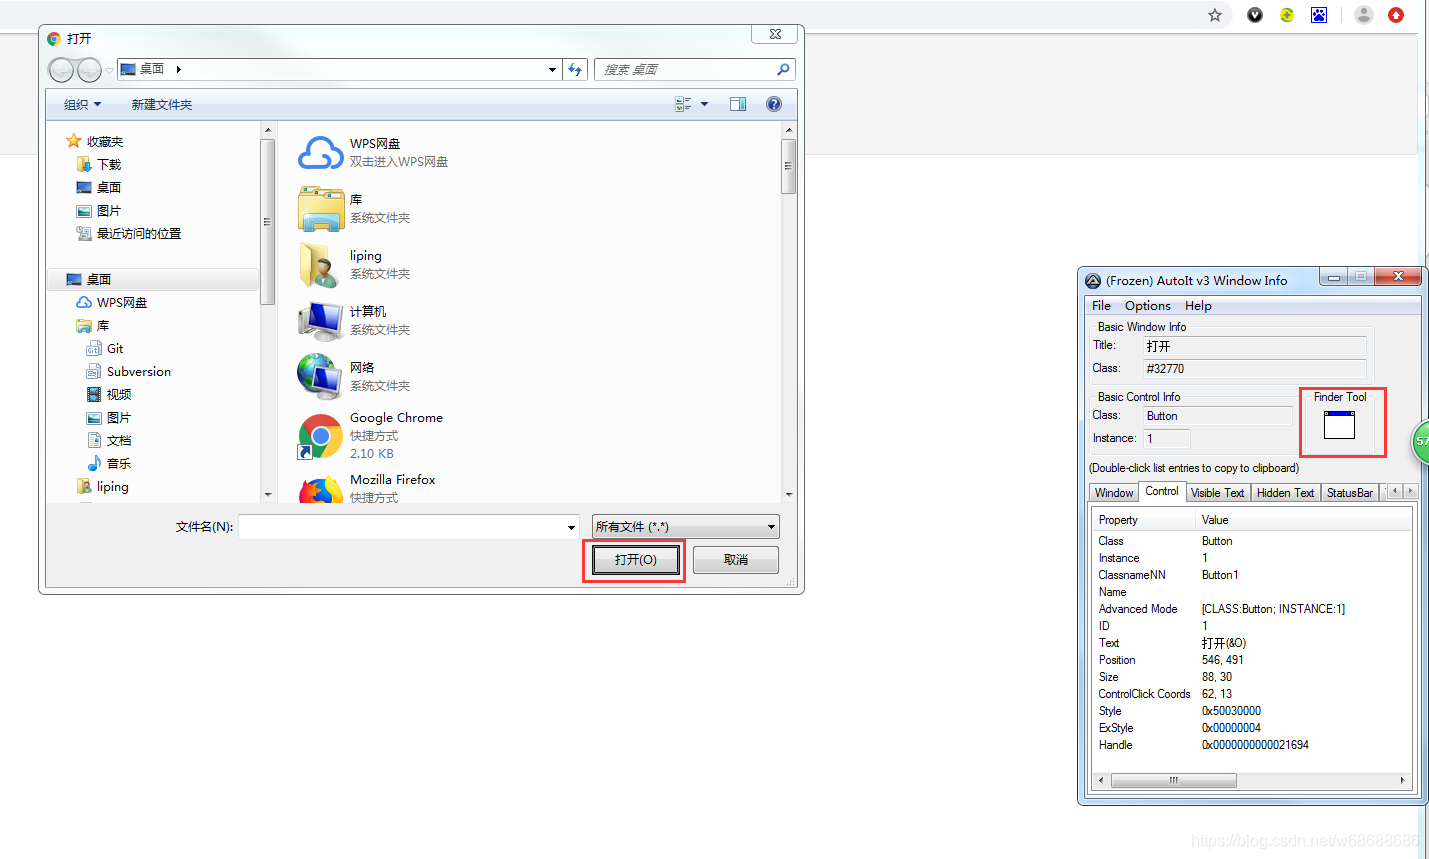
Task: Expand the views dropdown arrow on toolbar
Action: click(x=703, y=103)
